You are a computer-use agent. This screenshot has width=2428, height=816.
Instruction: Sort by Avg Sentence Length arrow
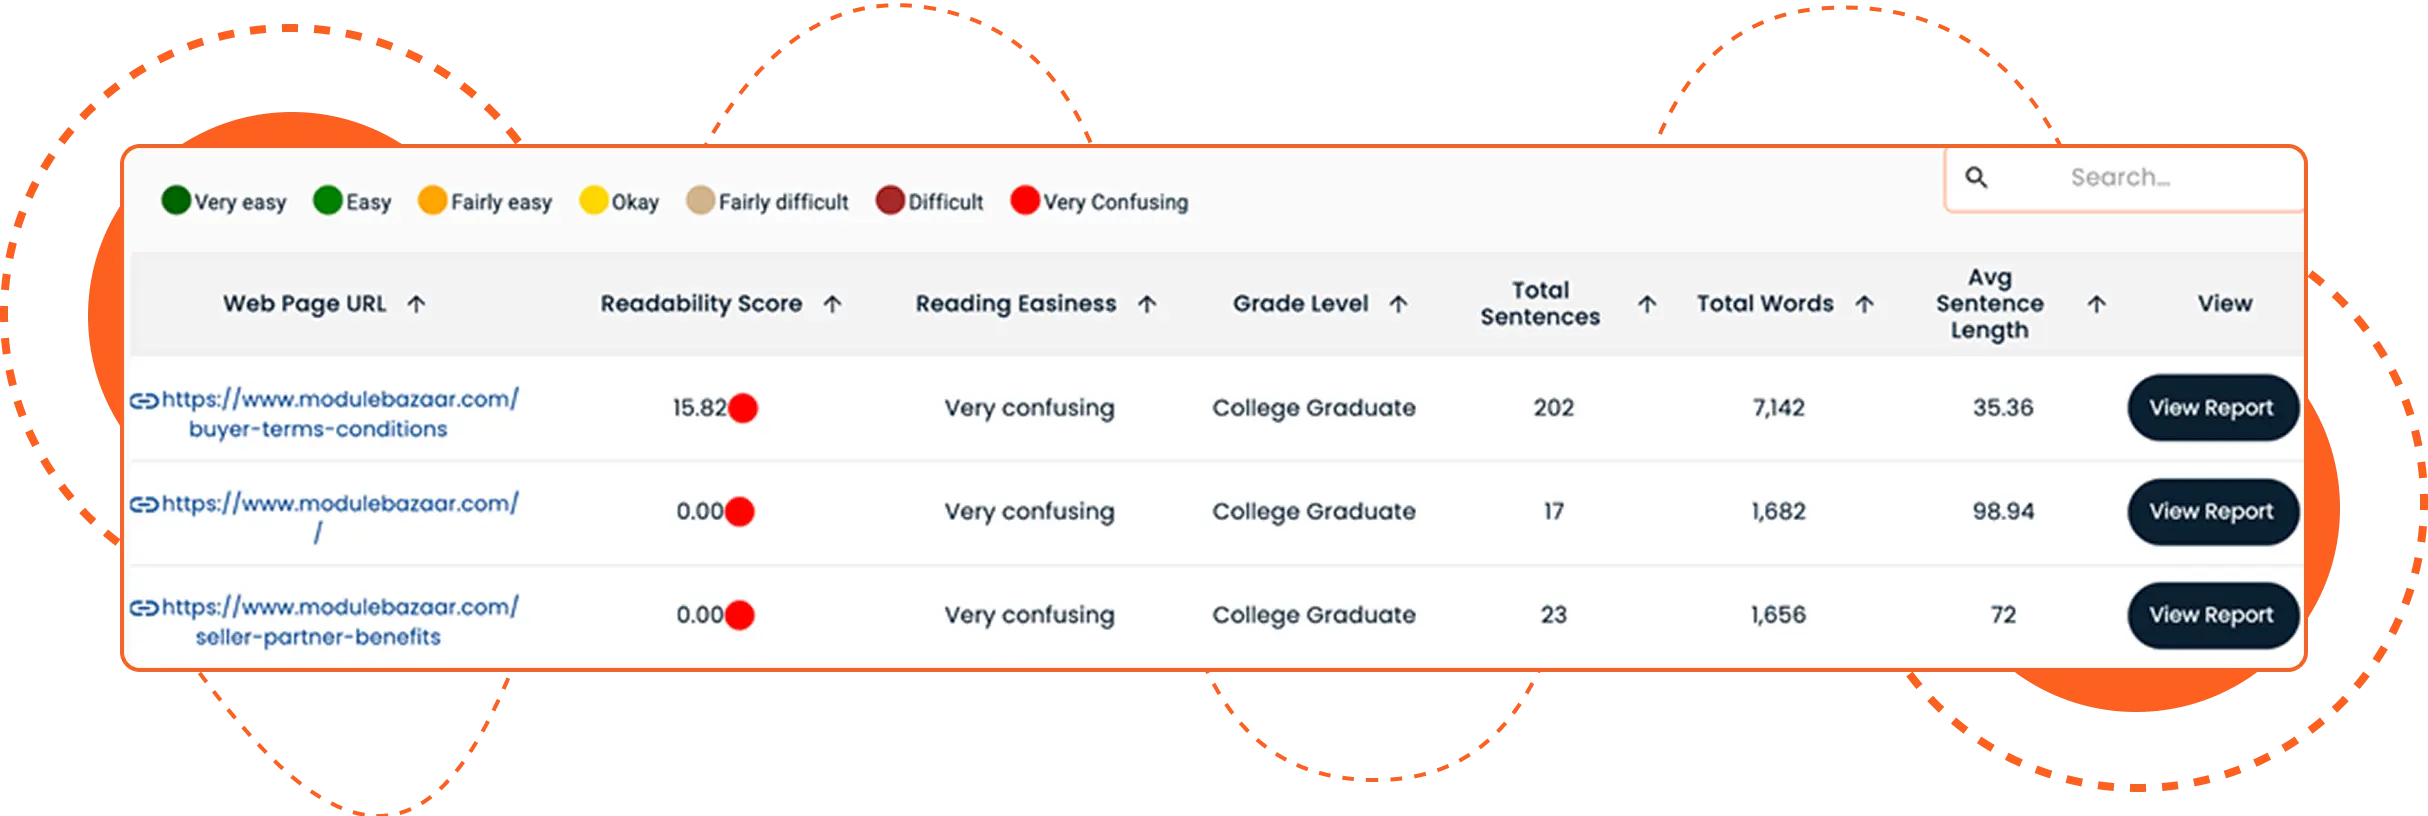tap(2097, 304)
